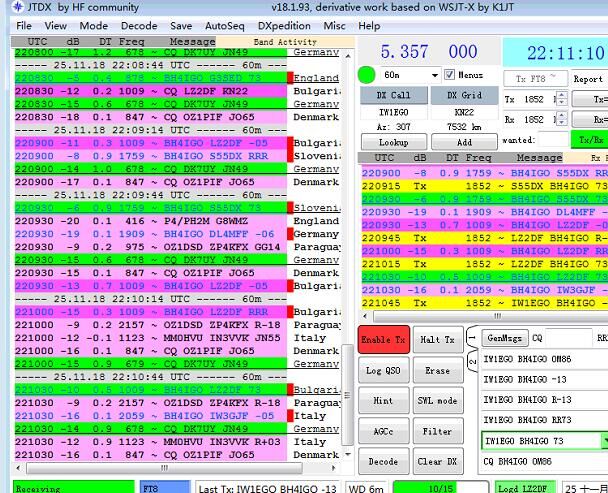Open the File menu
The image size is (608, 493).
coord(24,26)
